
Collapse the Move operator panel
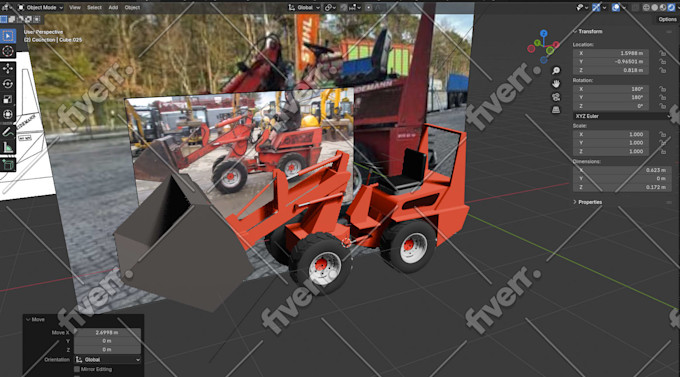click(x=35, y=320)
